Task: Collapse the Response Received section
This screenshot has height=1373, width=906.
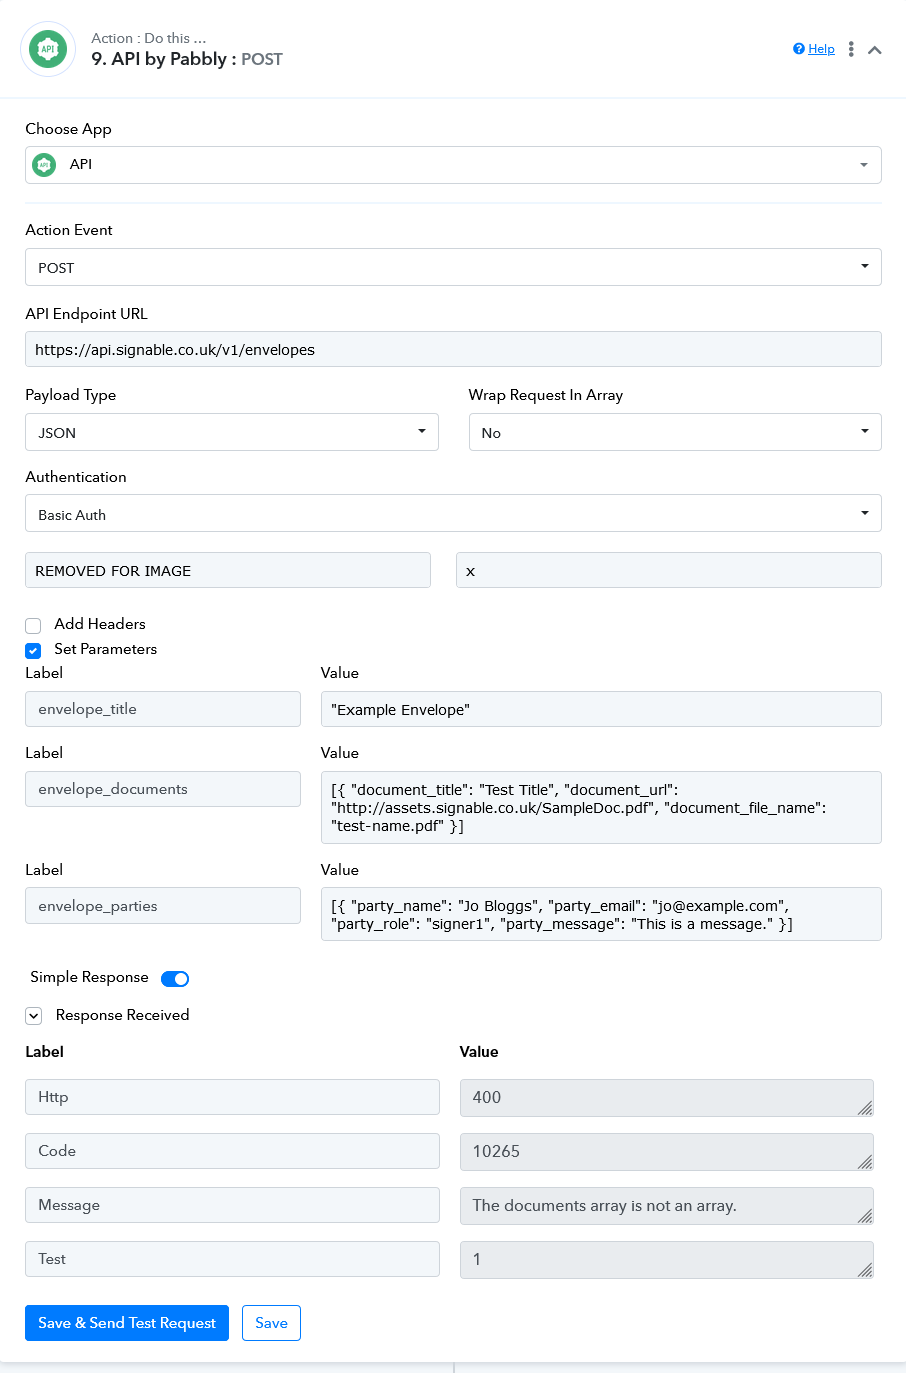Action: click(34, 1015)
